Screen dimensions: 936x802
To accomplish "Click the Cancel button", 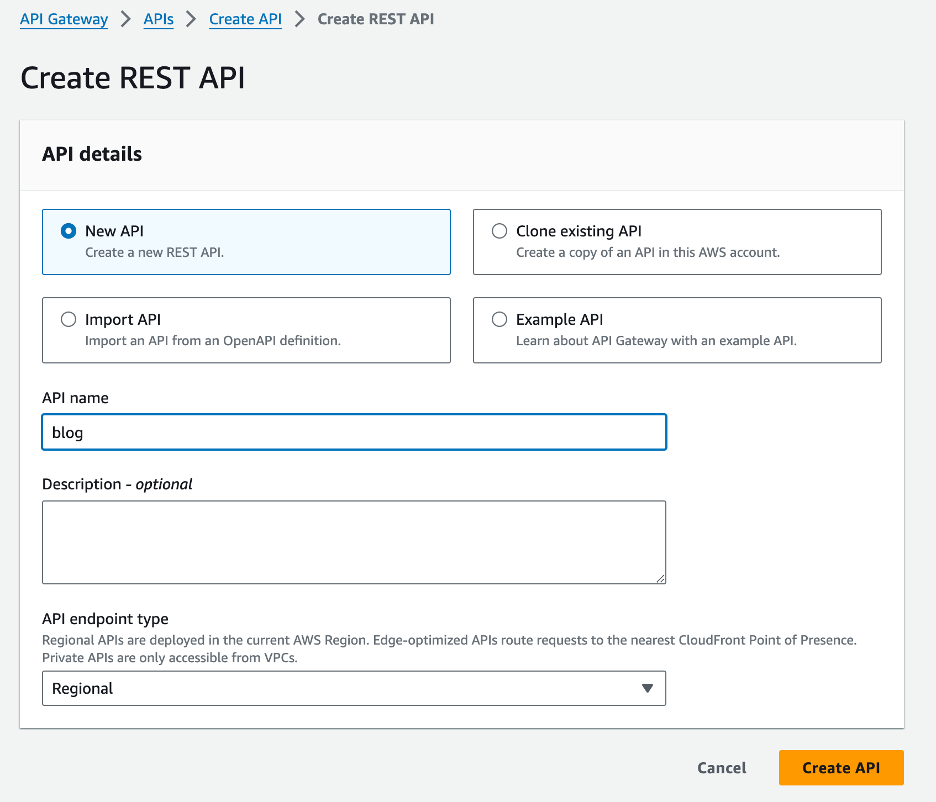I will (721, 767).
